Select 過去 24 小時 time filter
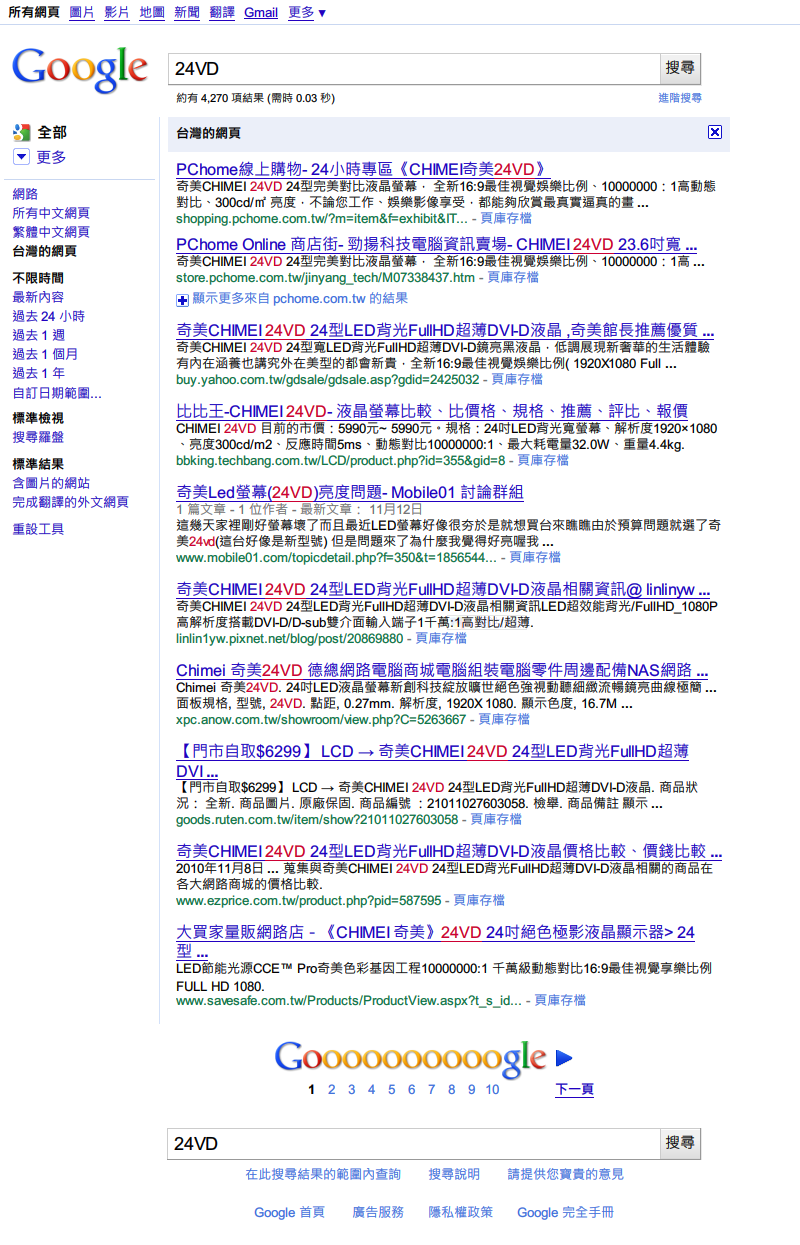Image resolution: width=800 pixels, height=1245 pixels. point(48,316)
